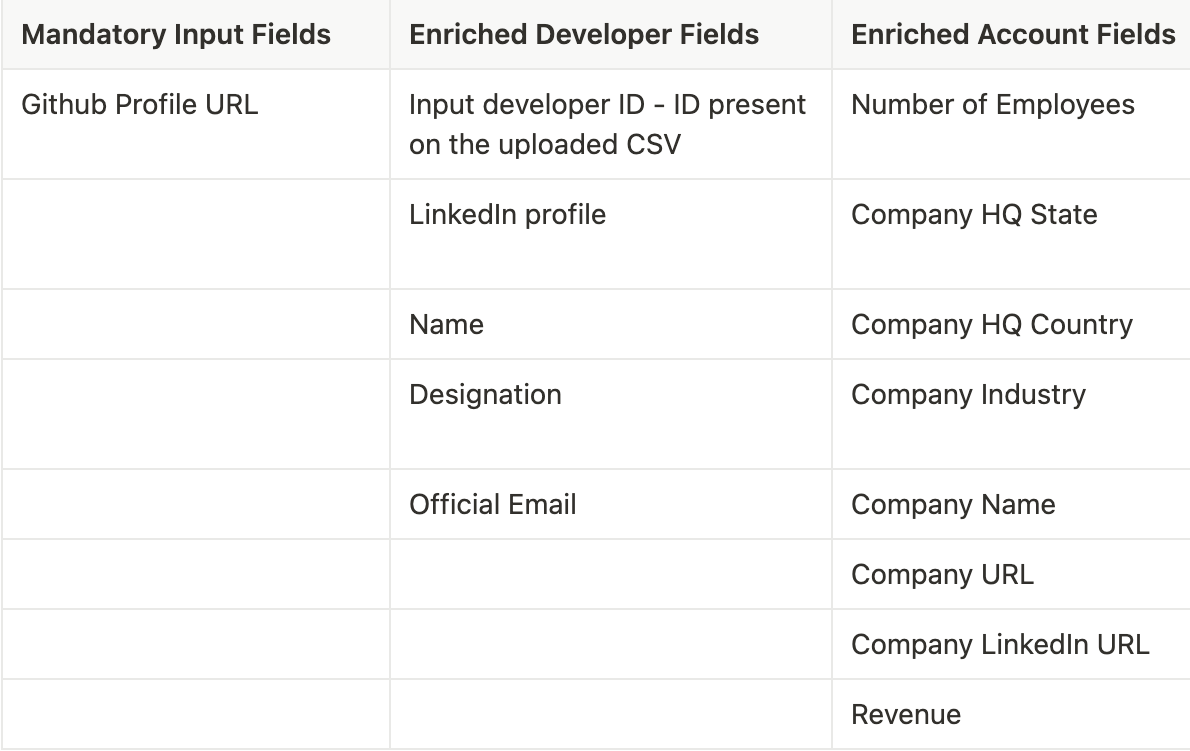Image resolution: width=1190 pixels, height=751 pixels.
Task: Select the Company Name cell
Action: click(x=953, y=505)
